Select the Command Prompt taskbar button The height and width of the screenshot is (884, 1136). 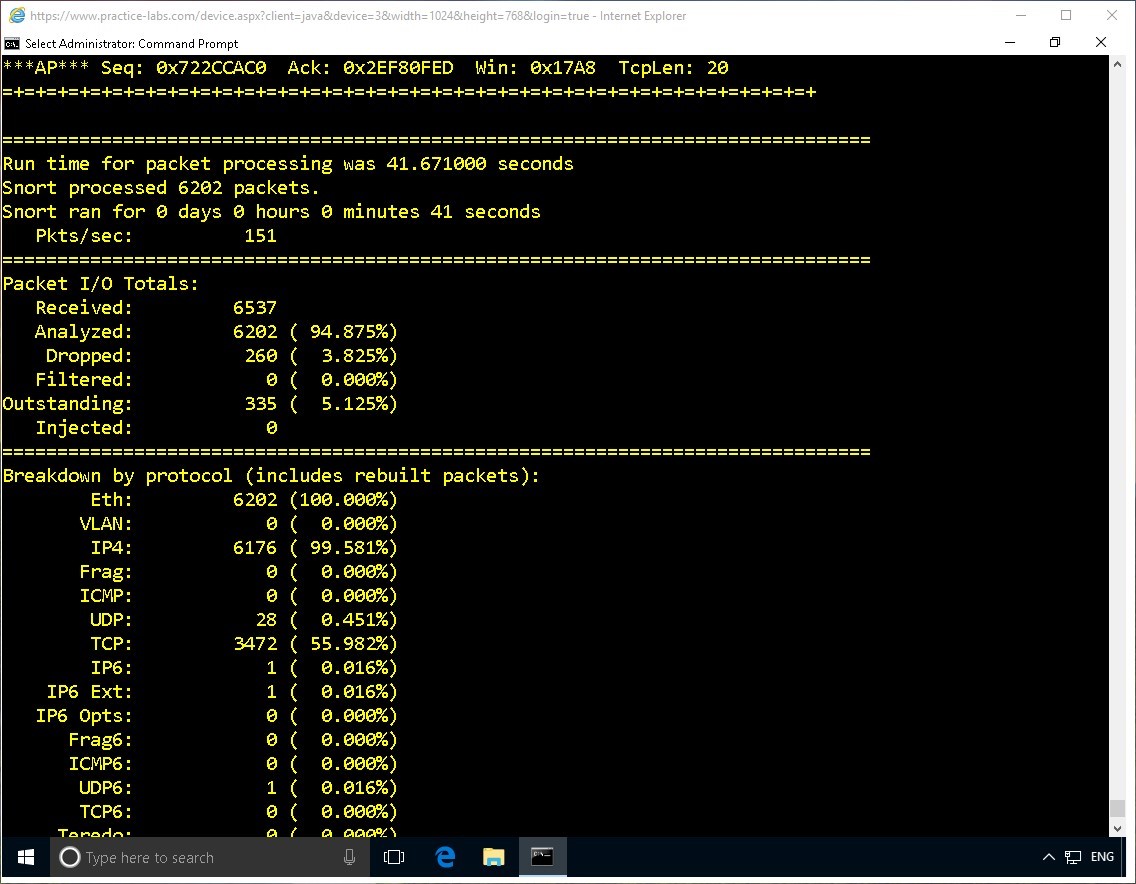click(542, 857)
